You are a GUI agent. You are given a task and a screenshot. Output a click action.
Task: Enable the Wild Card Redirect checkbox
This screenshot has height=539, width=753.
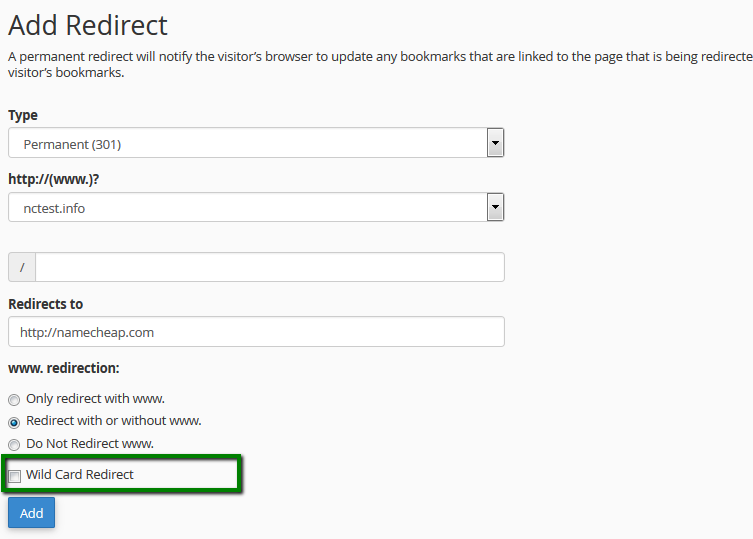14,476
